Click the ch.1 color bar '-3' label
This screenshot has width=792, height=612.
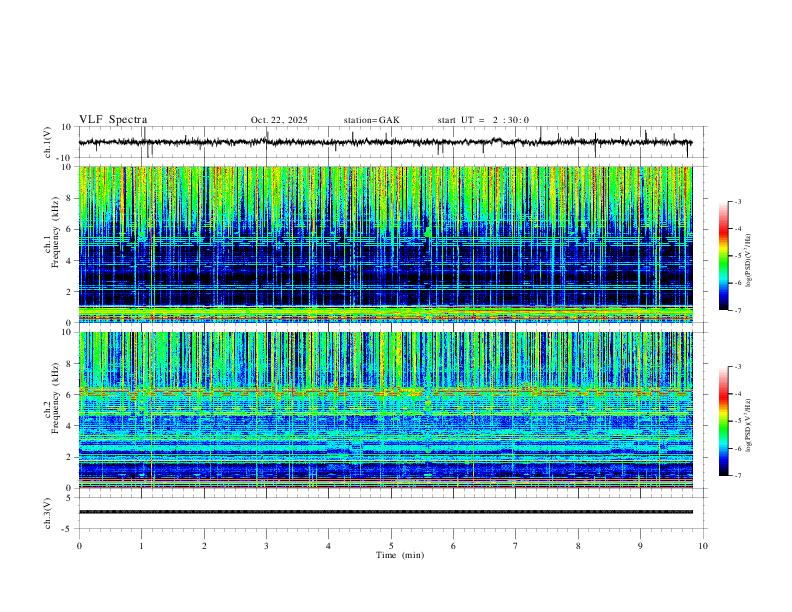[x=737, y=201]
